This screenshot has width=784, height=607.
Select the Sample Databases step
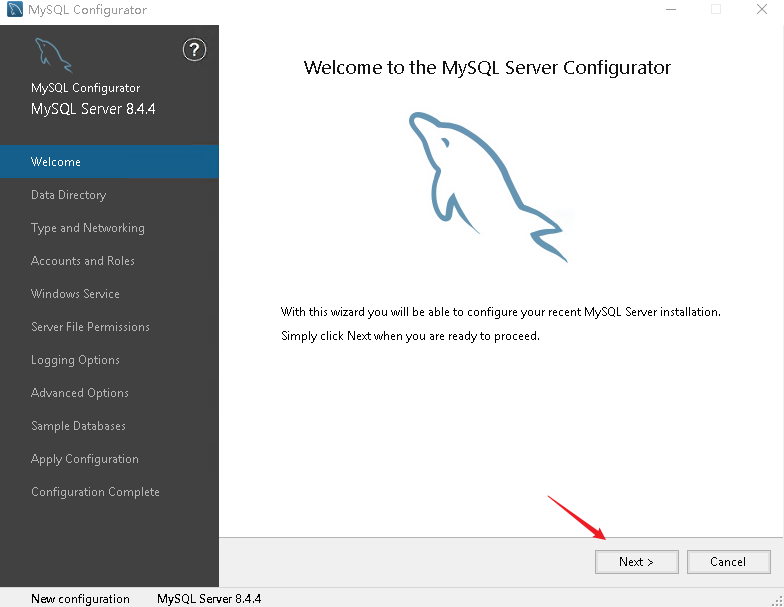click(x=110, y=426)
